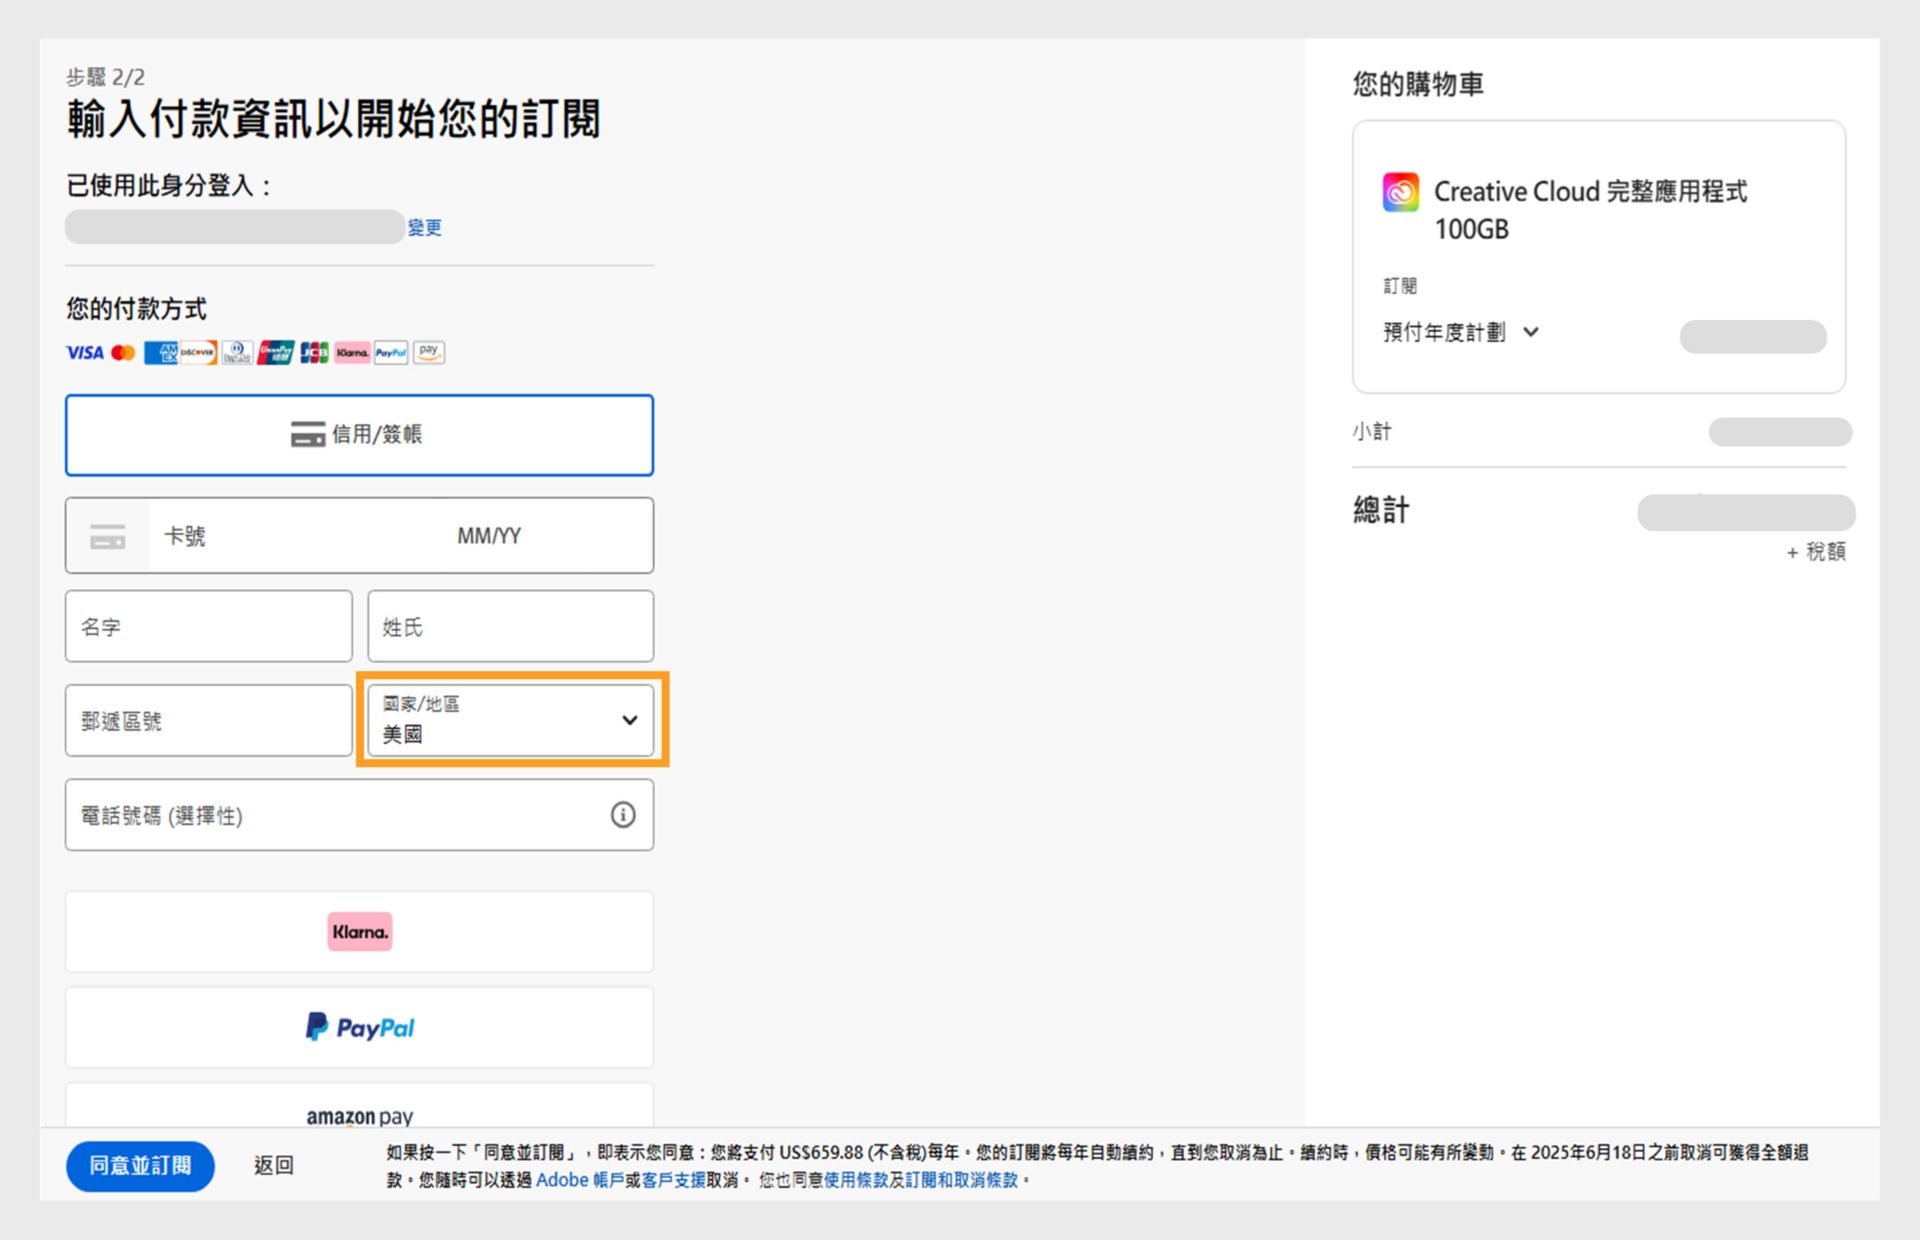Click the 返回 back button

(273, 1166)
